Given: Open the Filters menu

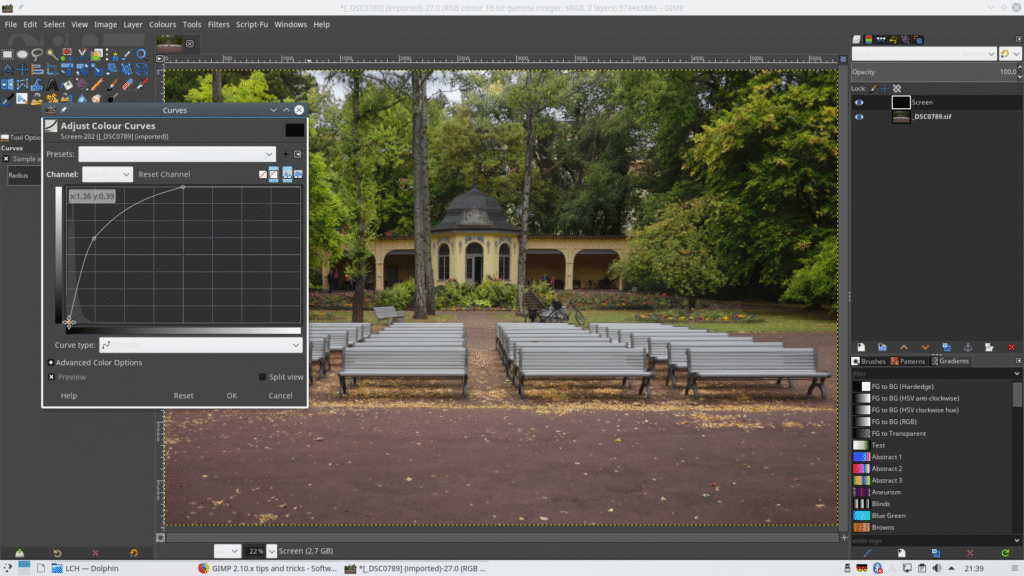Looking at the screenshot, I should 218,24.
